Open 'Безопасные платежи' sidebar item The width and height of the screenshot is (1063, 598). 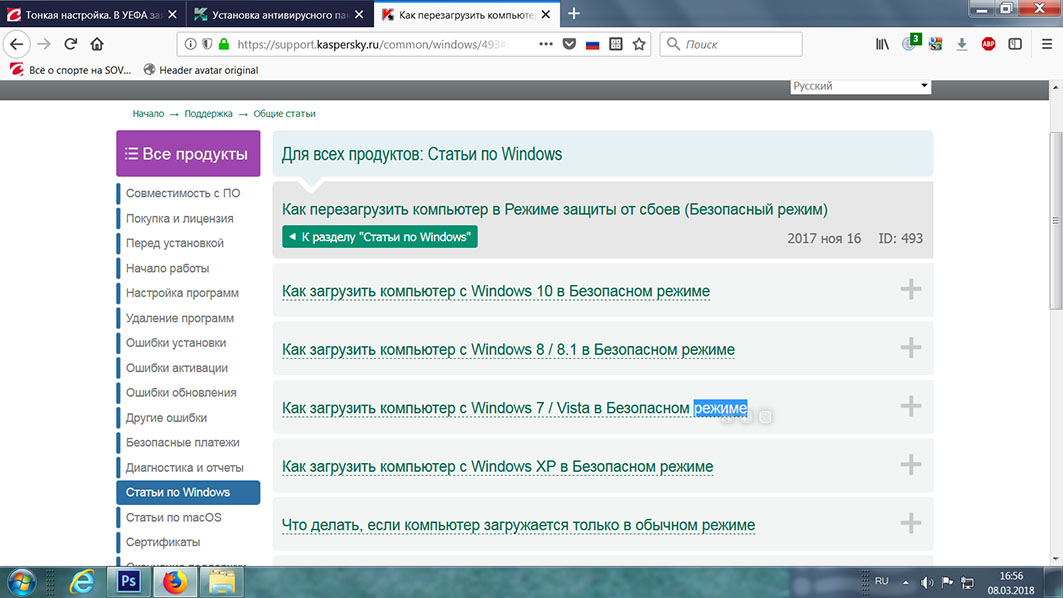[182, 442]
